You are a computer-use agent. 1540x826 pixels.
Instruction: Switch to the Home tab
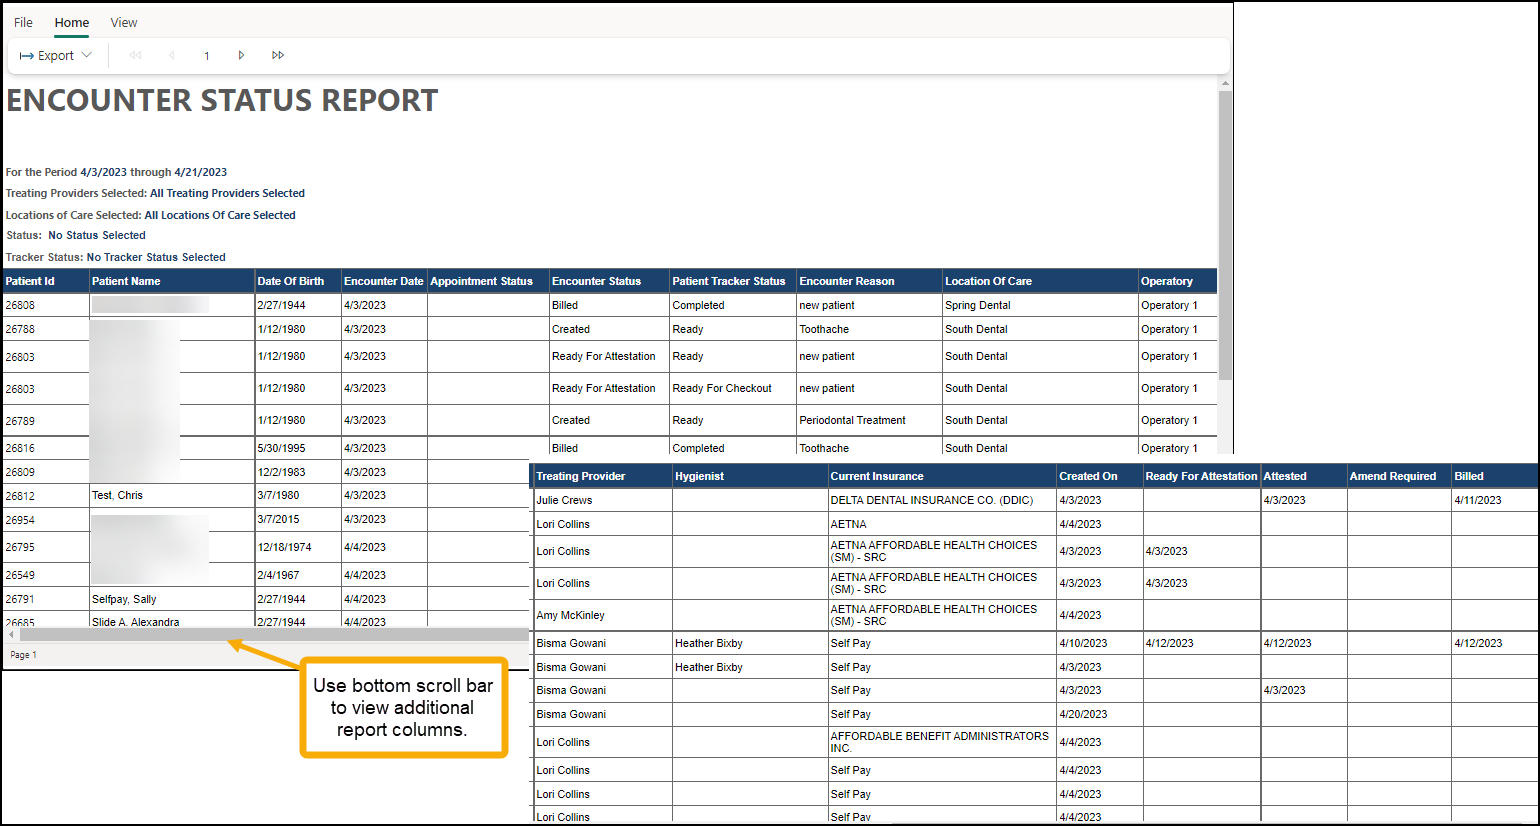72,22
